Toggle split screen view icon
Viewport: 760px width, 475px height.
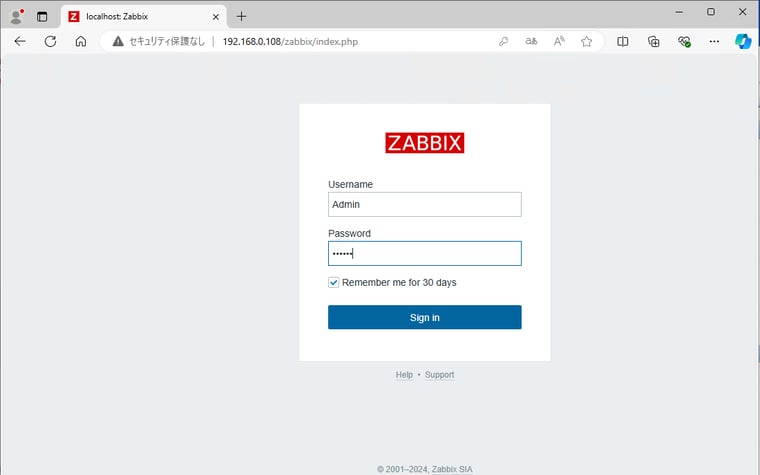click(623, 42)
